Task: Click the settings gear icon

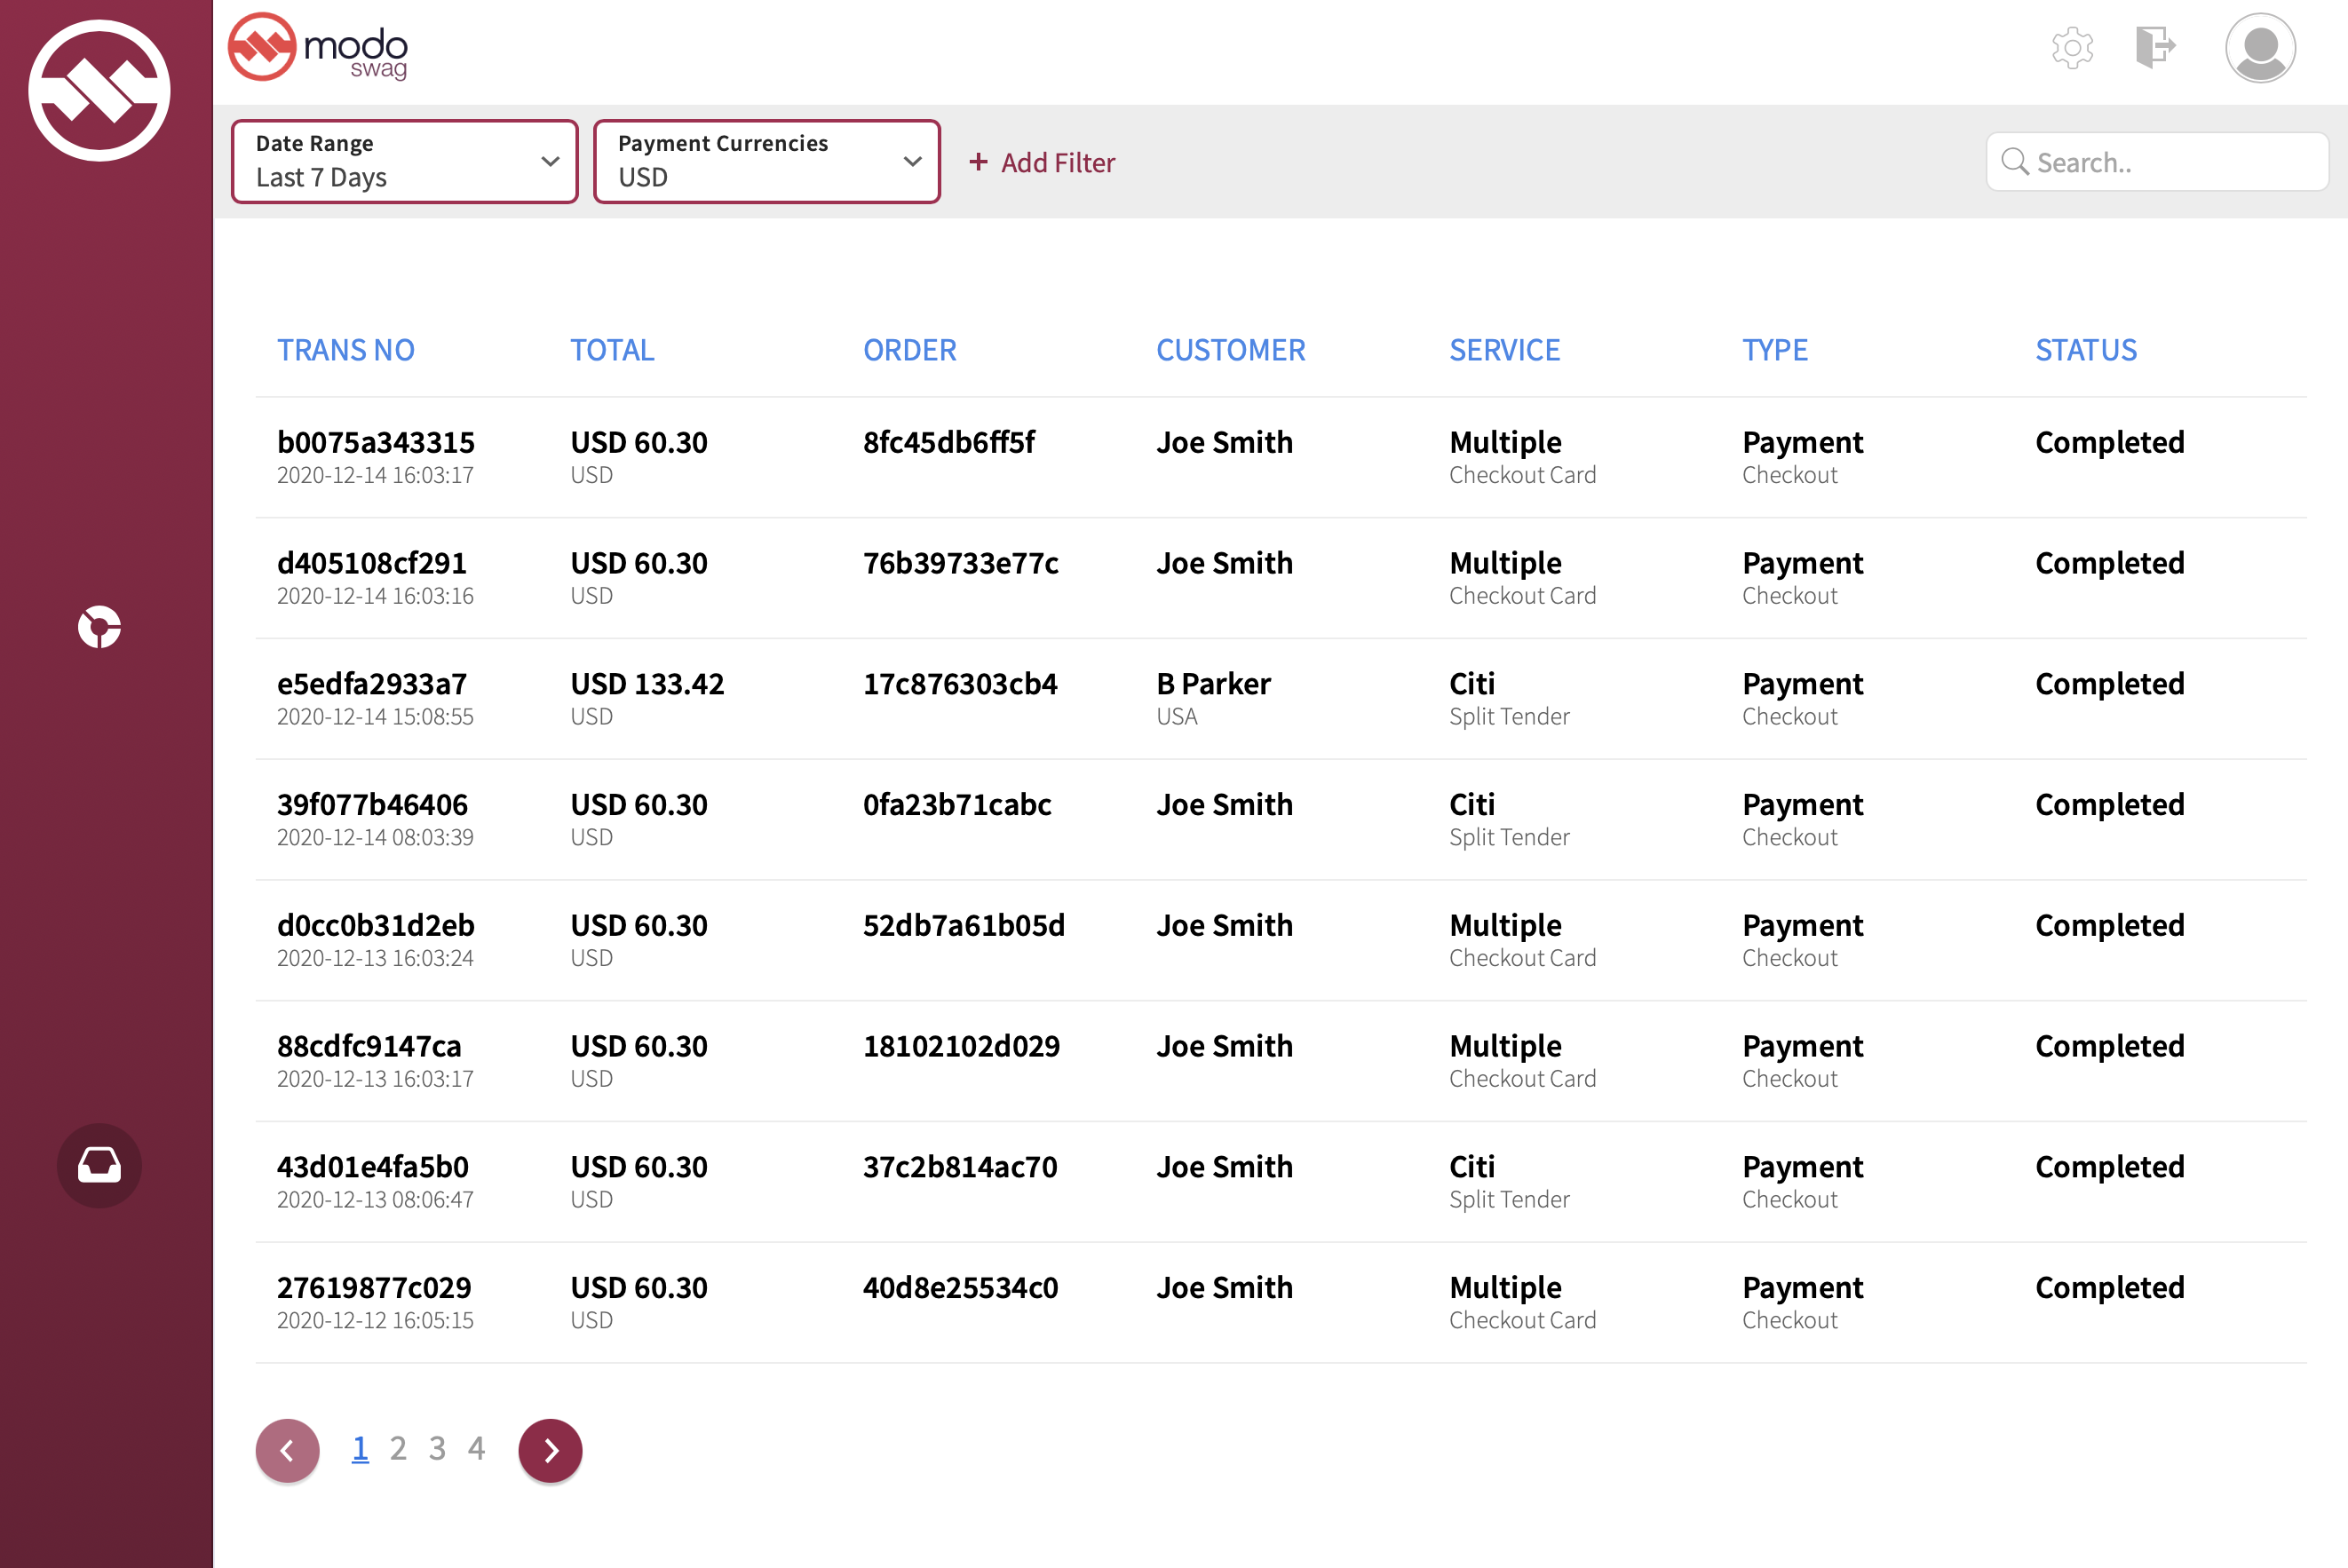Action: coord(2072,47)
